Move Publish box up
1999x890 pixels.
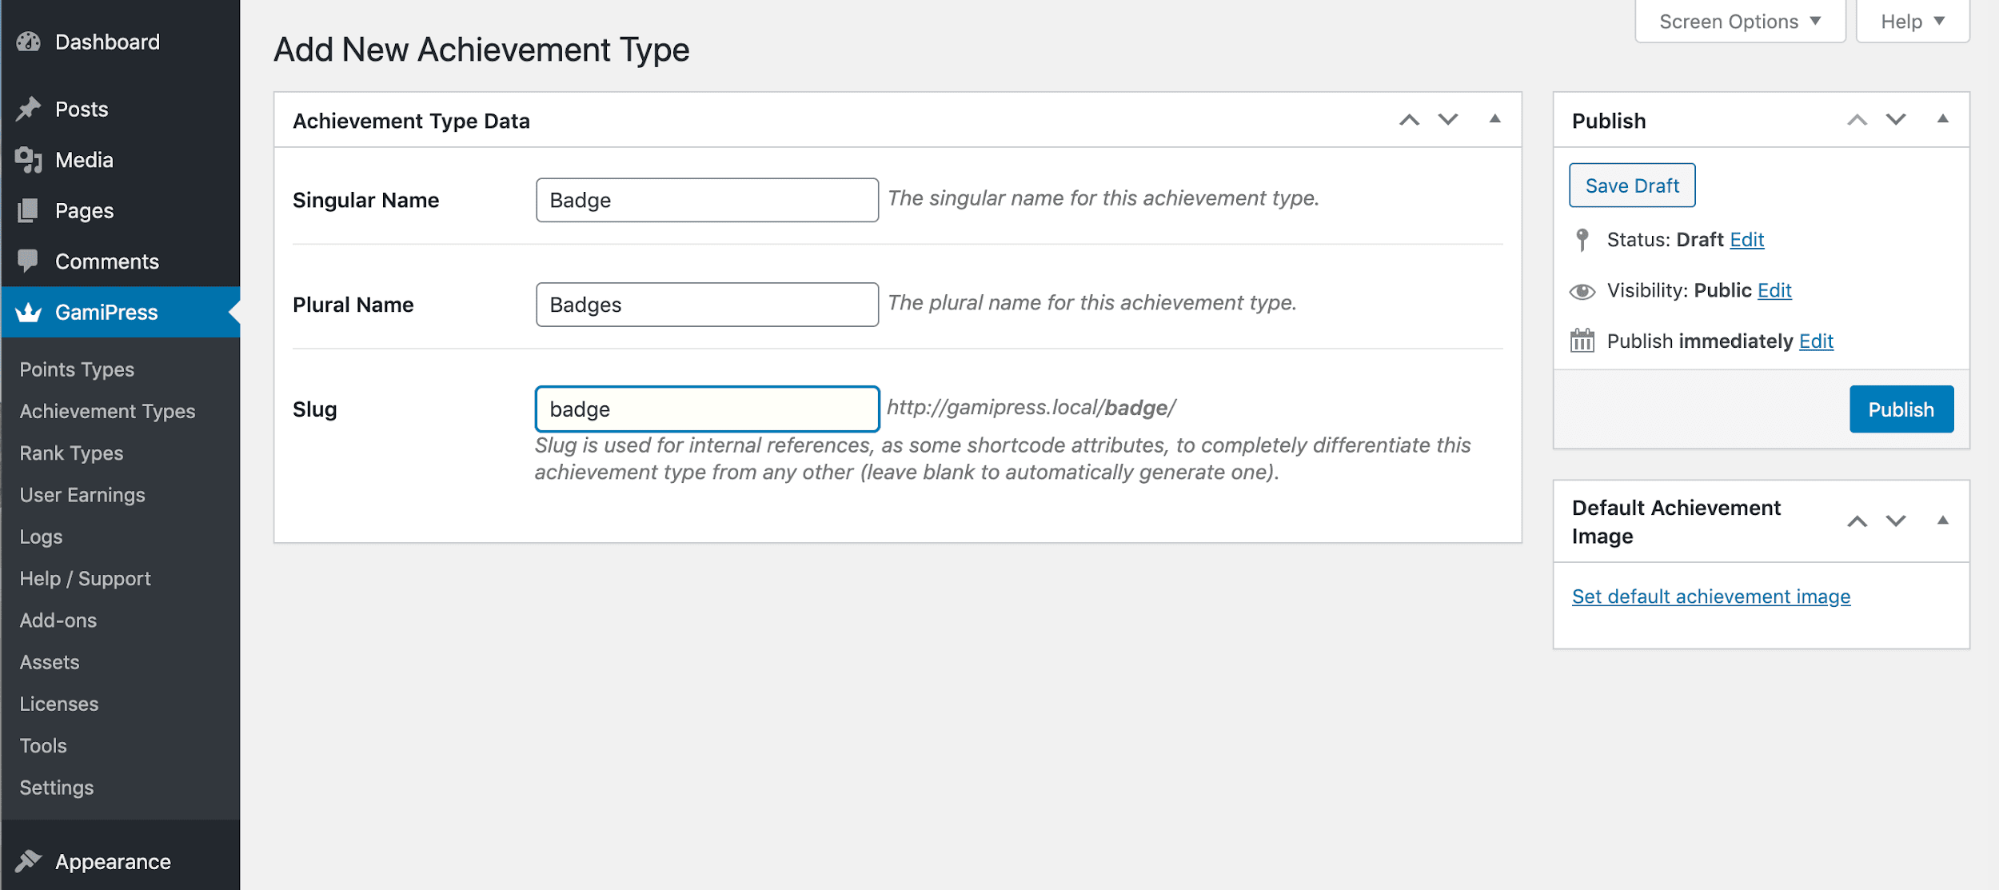tap(1857, 120)
